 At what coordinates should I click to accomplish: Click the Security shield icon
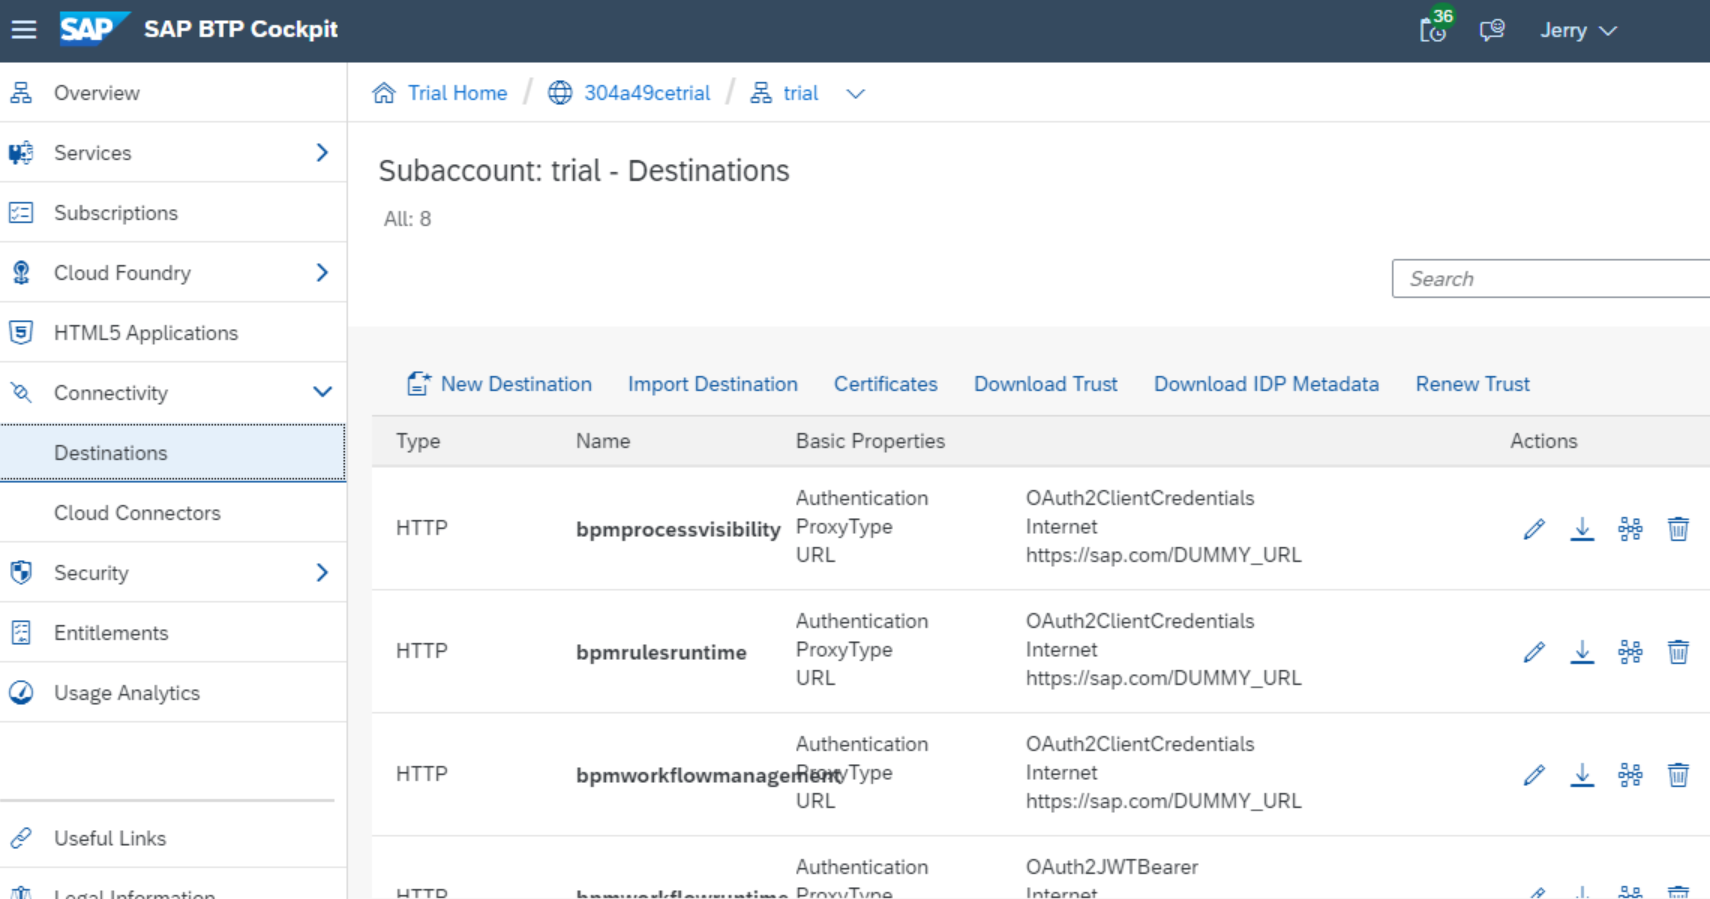pos(21,572)
